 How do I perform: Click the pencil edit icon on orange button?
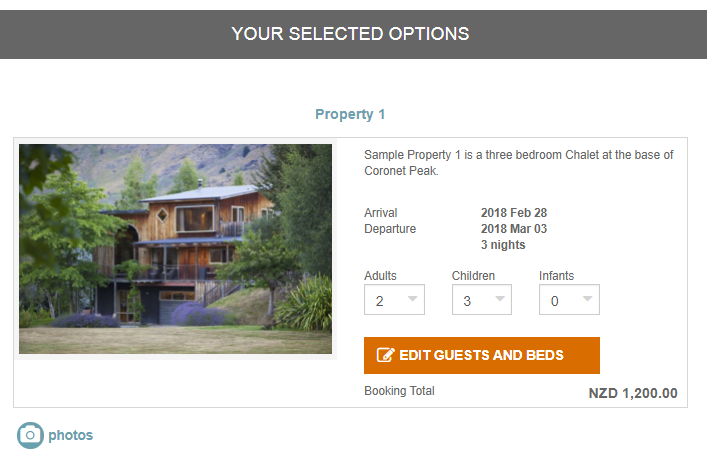(x=386, y=355)
